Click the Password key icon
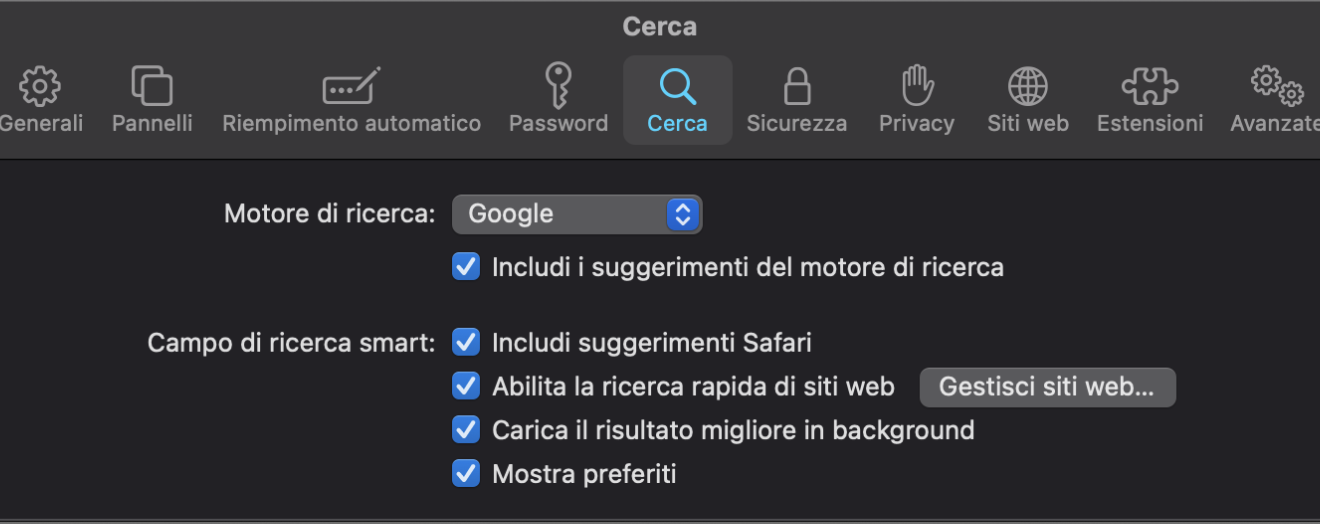Viewport: 1320px width, 524px height. click(558, 87)
